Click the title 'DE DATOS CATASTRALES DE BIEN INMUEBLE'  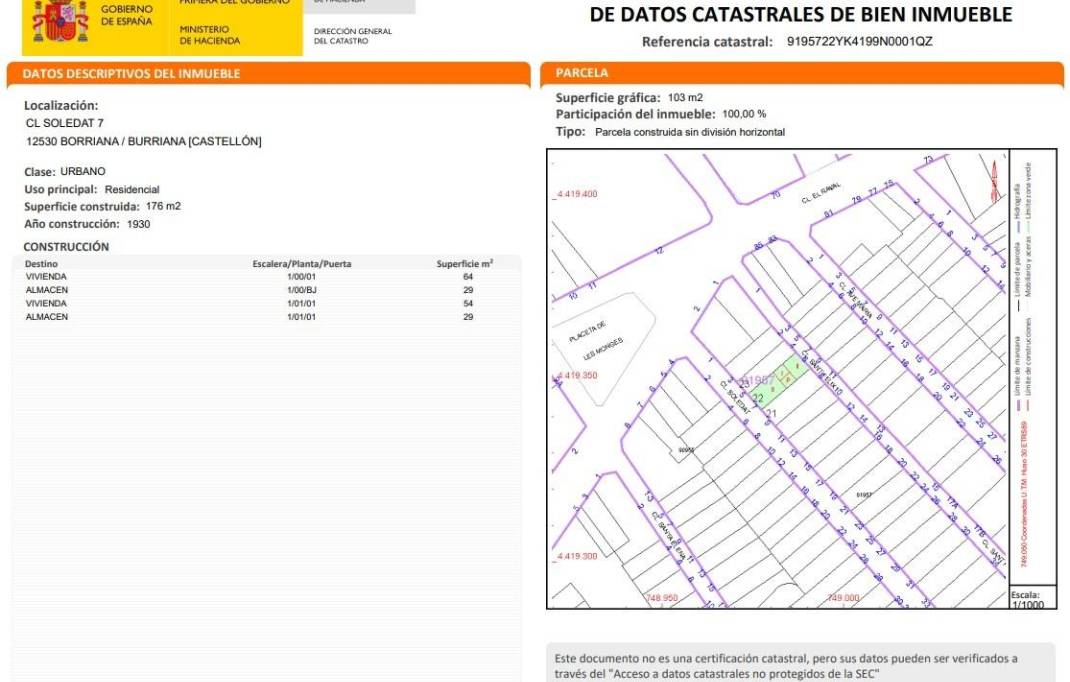click(x=800, y=14)
